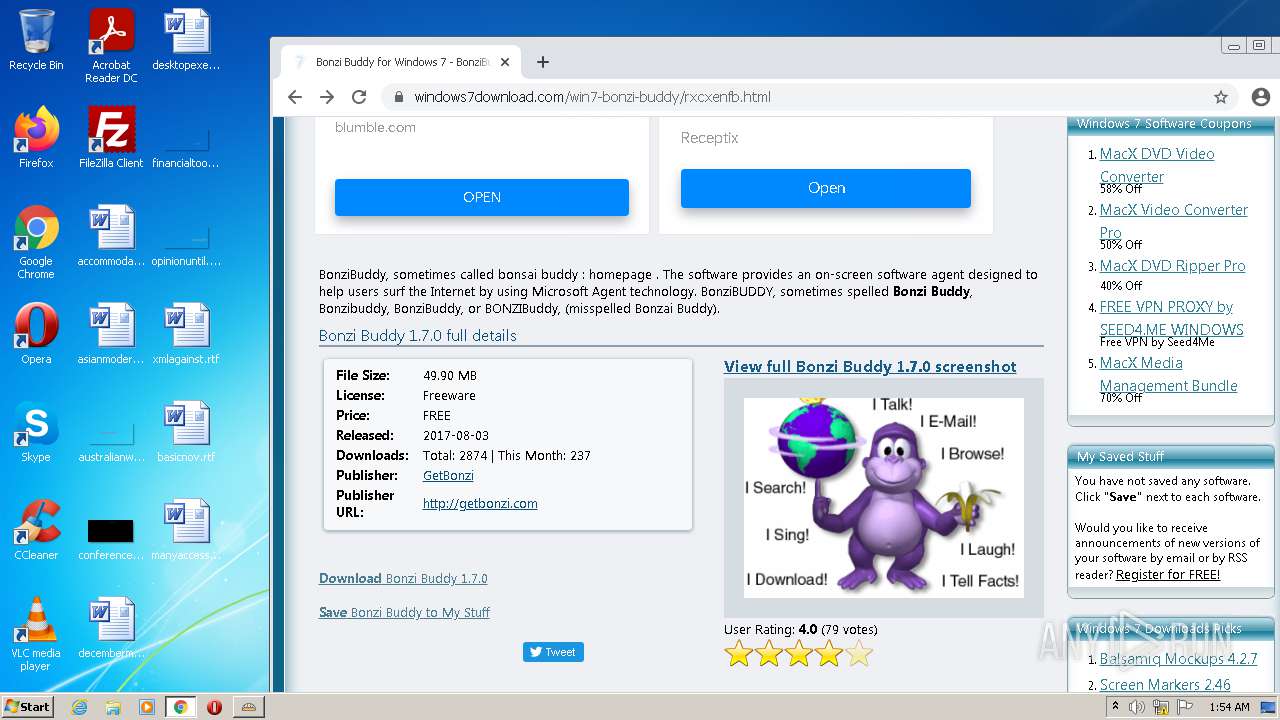The image size is (1280, 720).
Task: Open the Recycle Bin desktop icon
Action: coord(36,40)
